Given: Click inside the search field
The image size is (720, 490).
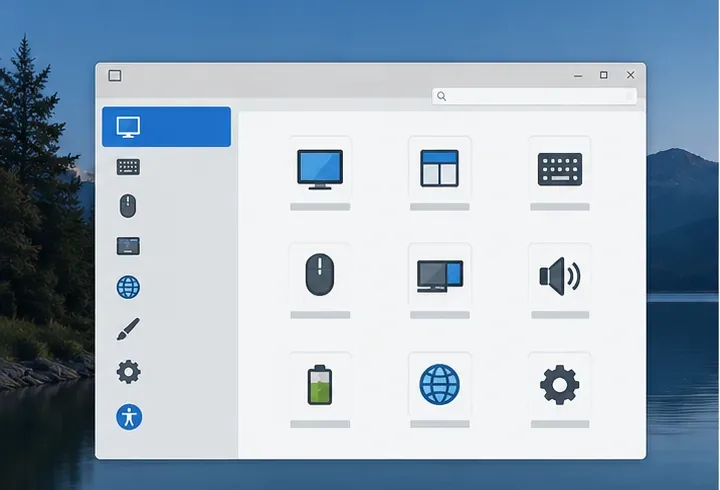Looking at the screenshot, I should 534,96.
